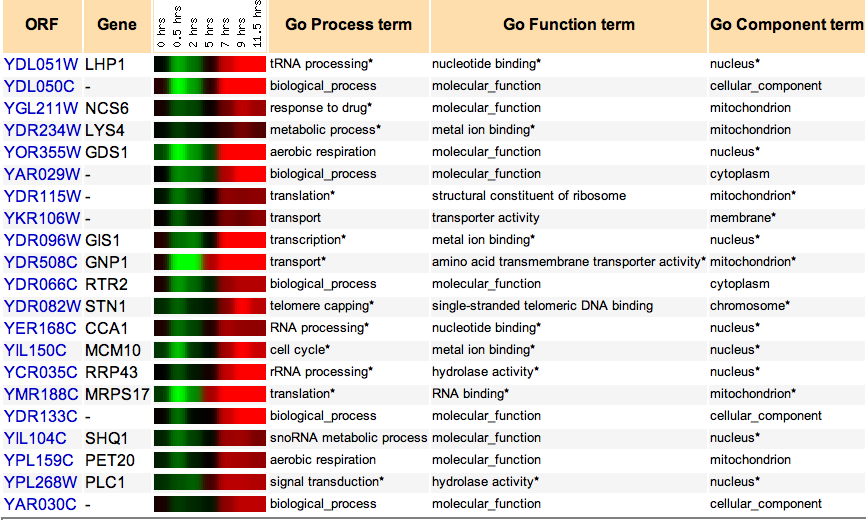Select the ORF column header
This screenshot has width=866, height=520.
pos(42,25)
